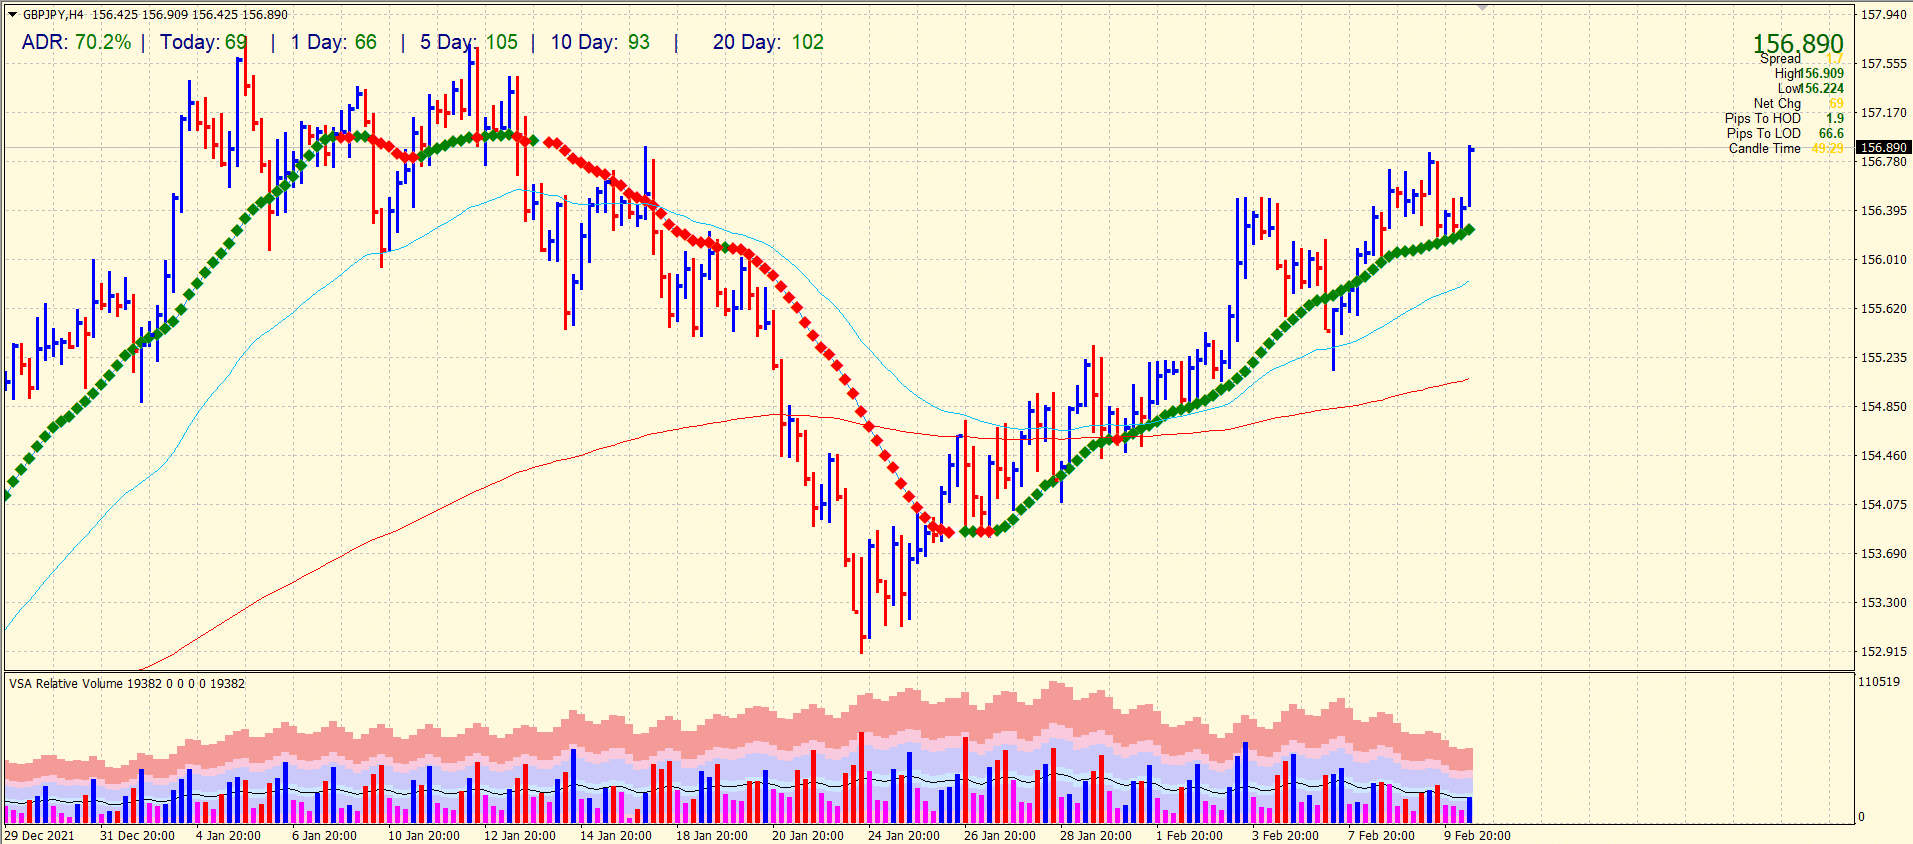Viewport: 1913px width, 844px height.
Task: Click the 20 Jan 20:00 date label
Action: [x=808, y=836]
